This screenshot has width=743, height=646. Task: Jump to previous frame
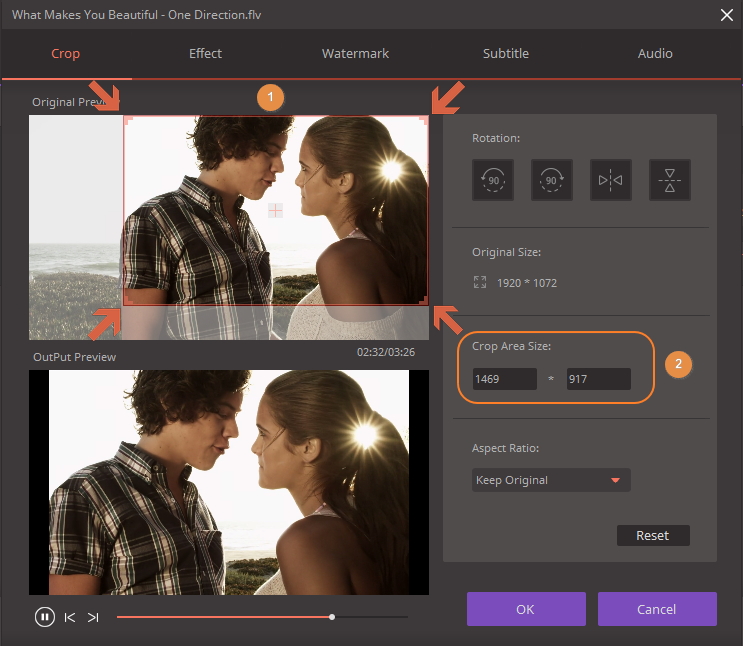point(70,617)
